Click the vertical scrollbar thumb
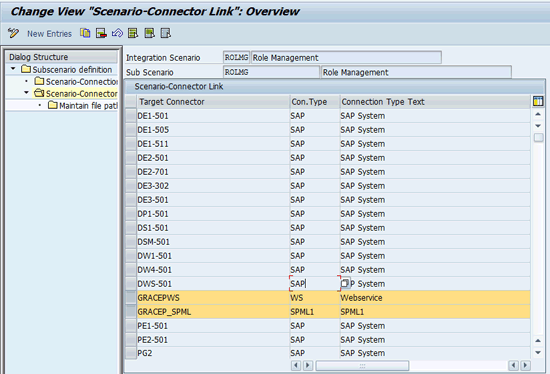The image size is (550, 374). pyautogui.click(x=538, y=137)
